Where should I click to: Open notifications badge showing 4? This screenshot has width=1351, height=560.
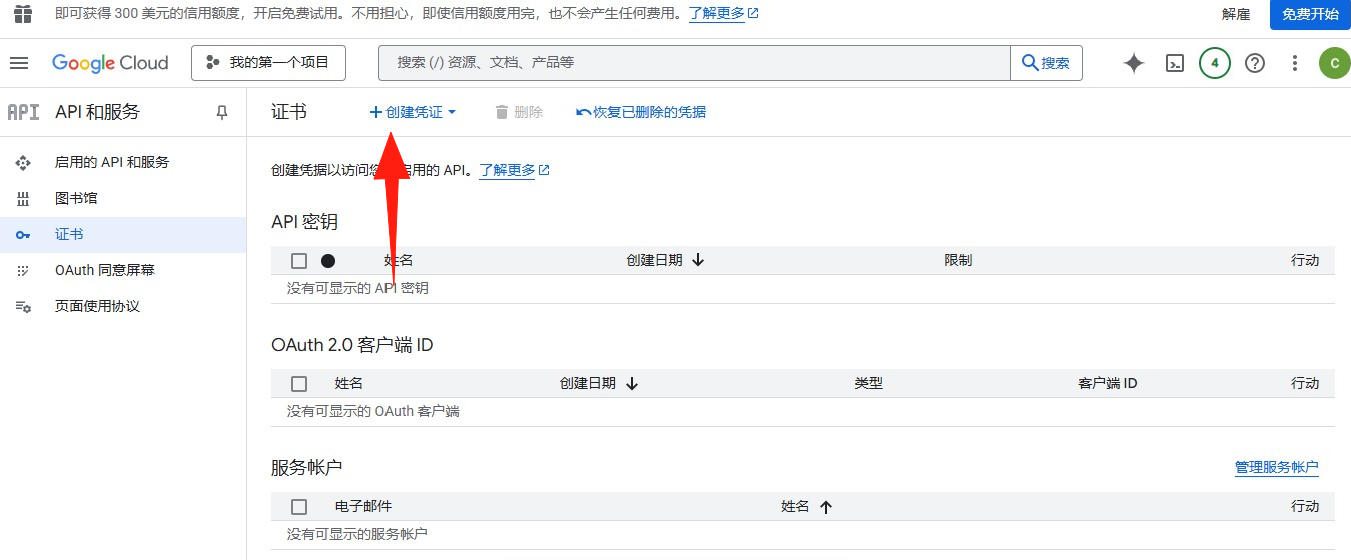click(x=1214, y=63)
